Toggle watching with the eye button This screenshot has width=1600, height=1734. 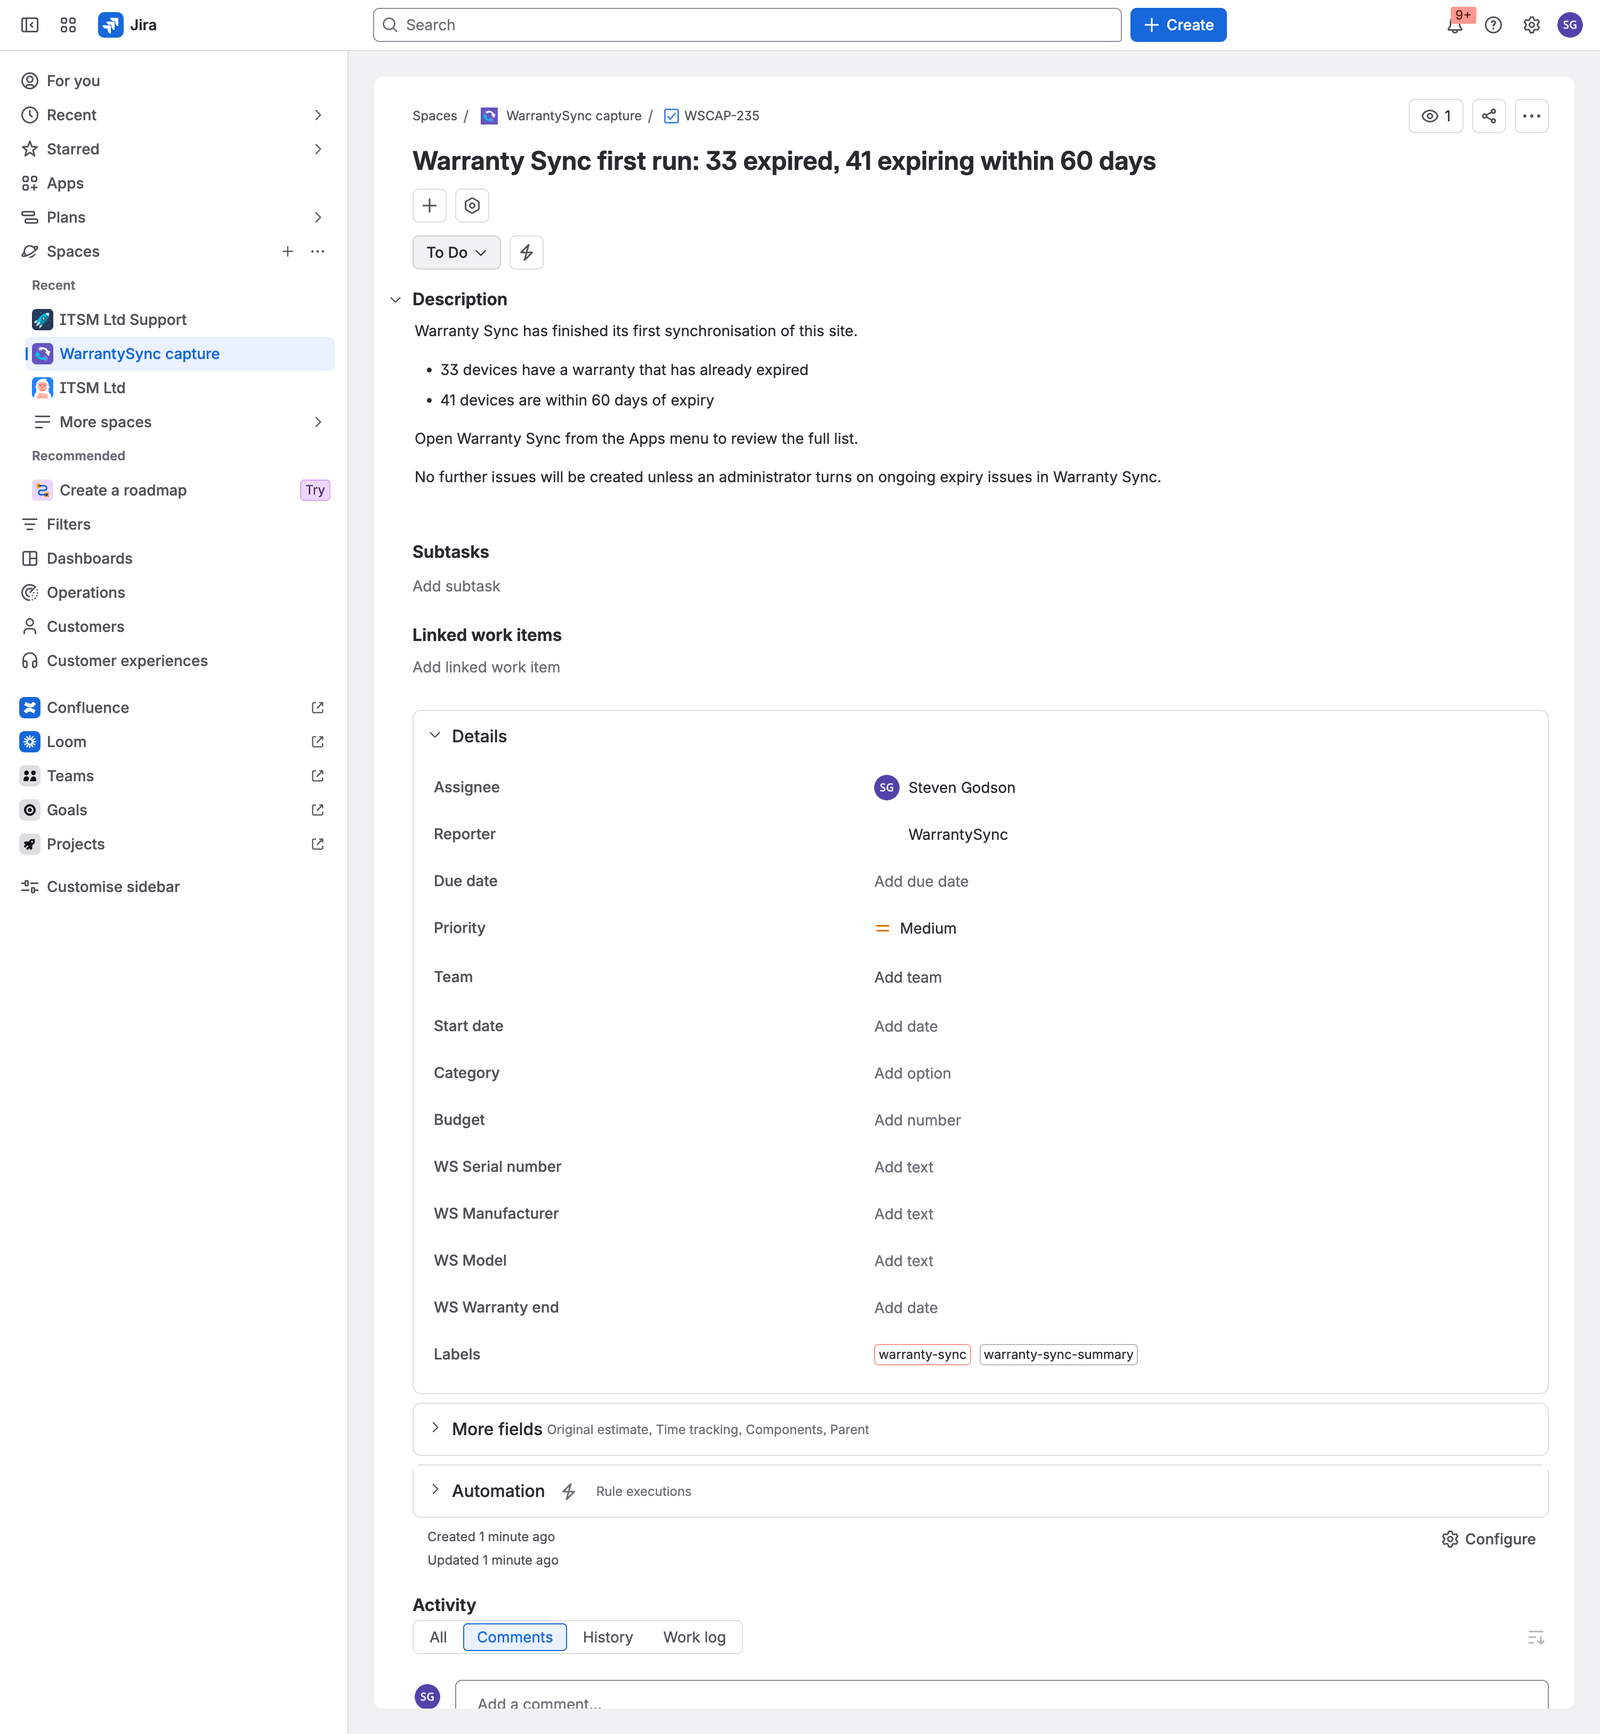coord(1436,116)
